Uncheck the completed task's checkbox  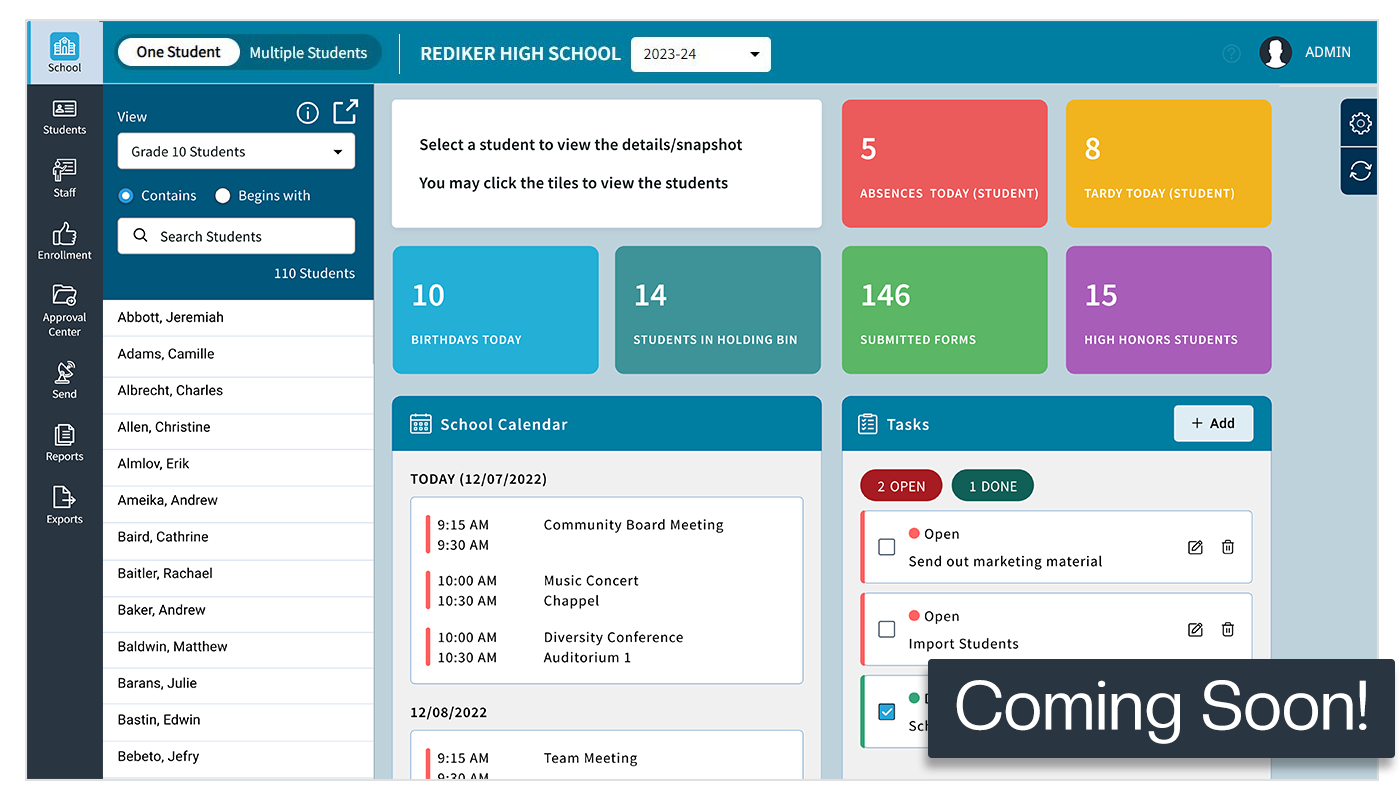[x=885, y=711]
